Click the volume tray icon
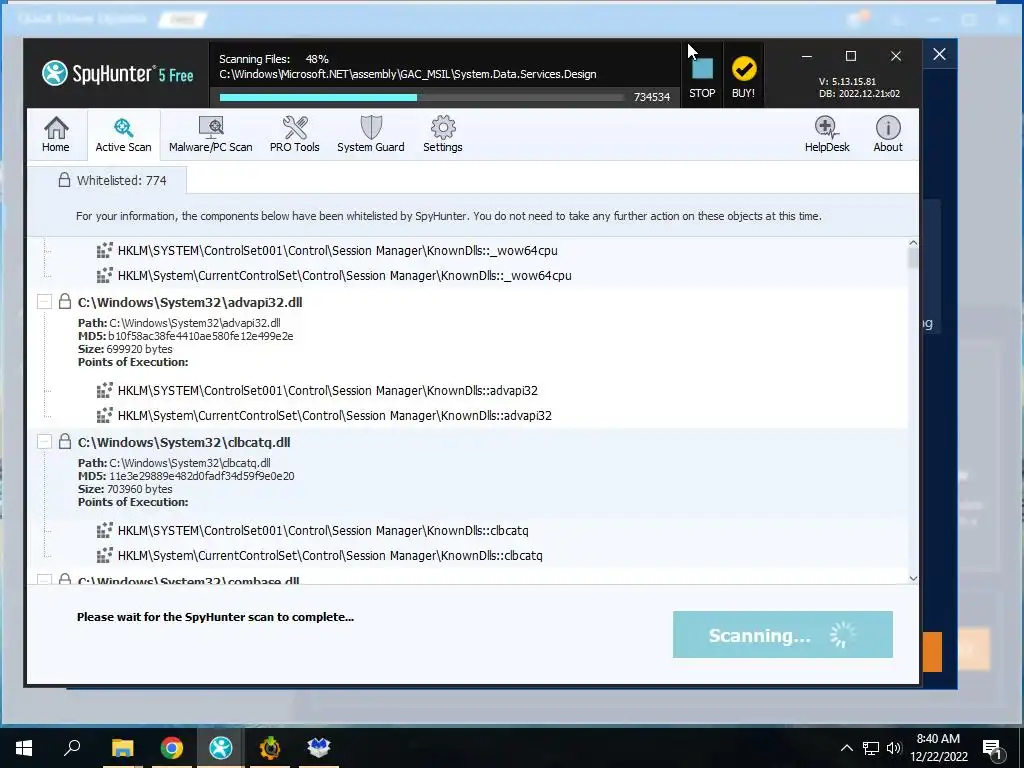Screen dimensions: 1024x768 click(894, 748)
